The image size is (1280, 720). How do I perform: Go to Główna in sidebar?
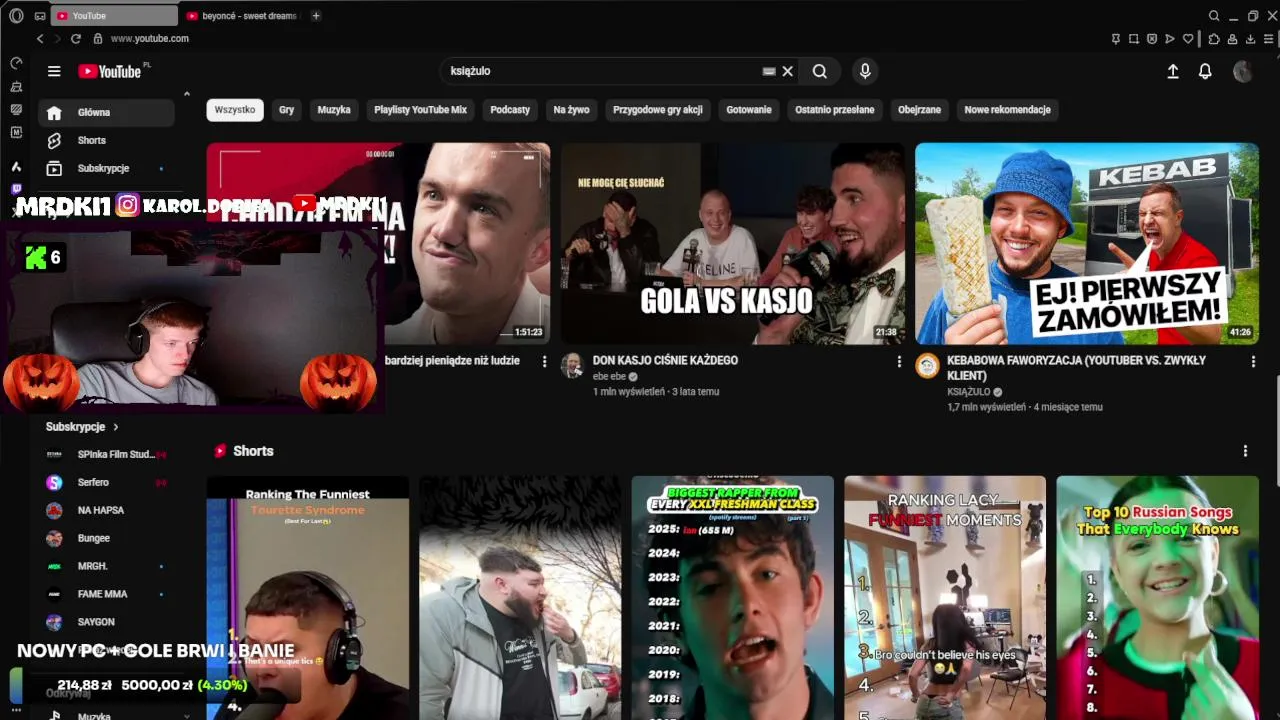(106, 112)
